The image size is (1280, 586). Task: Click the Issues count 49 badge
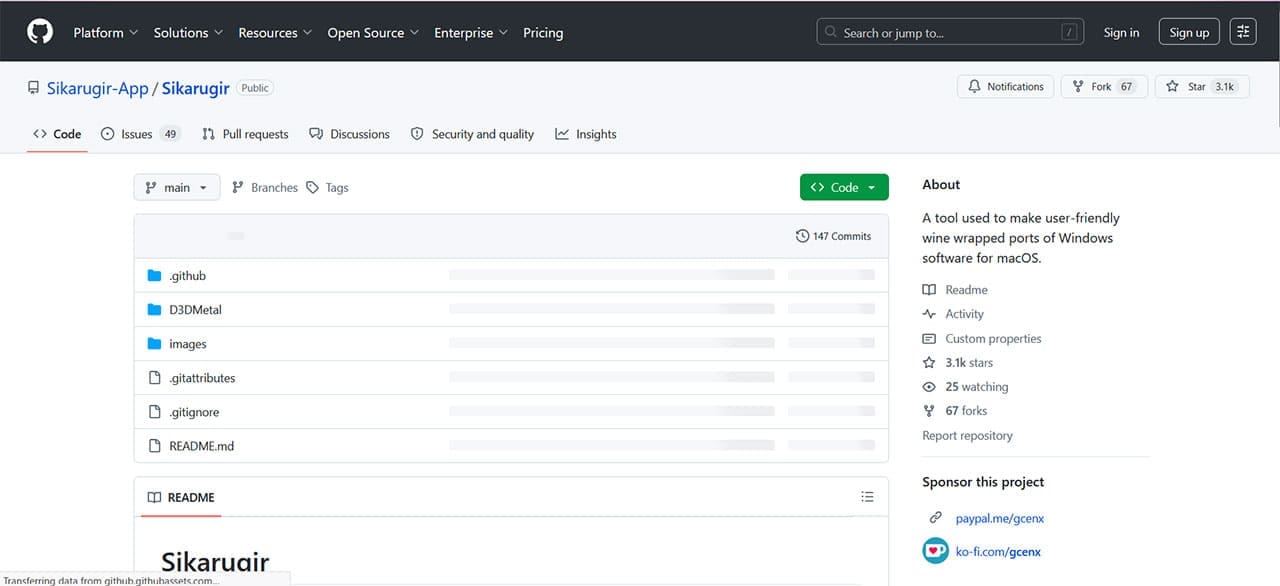point(170,134)
